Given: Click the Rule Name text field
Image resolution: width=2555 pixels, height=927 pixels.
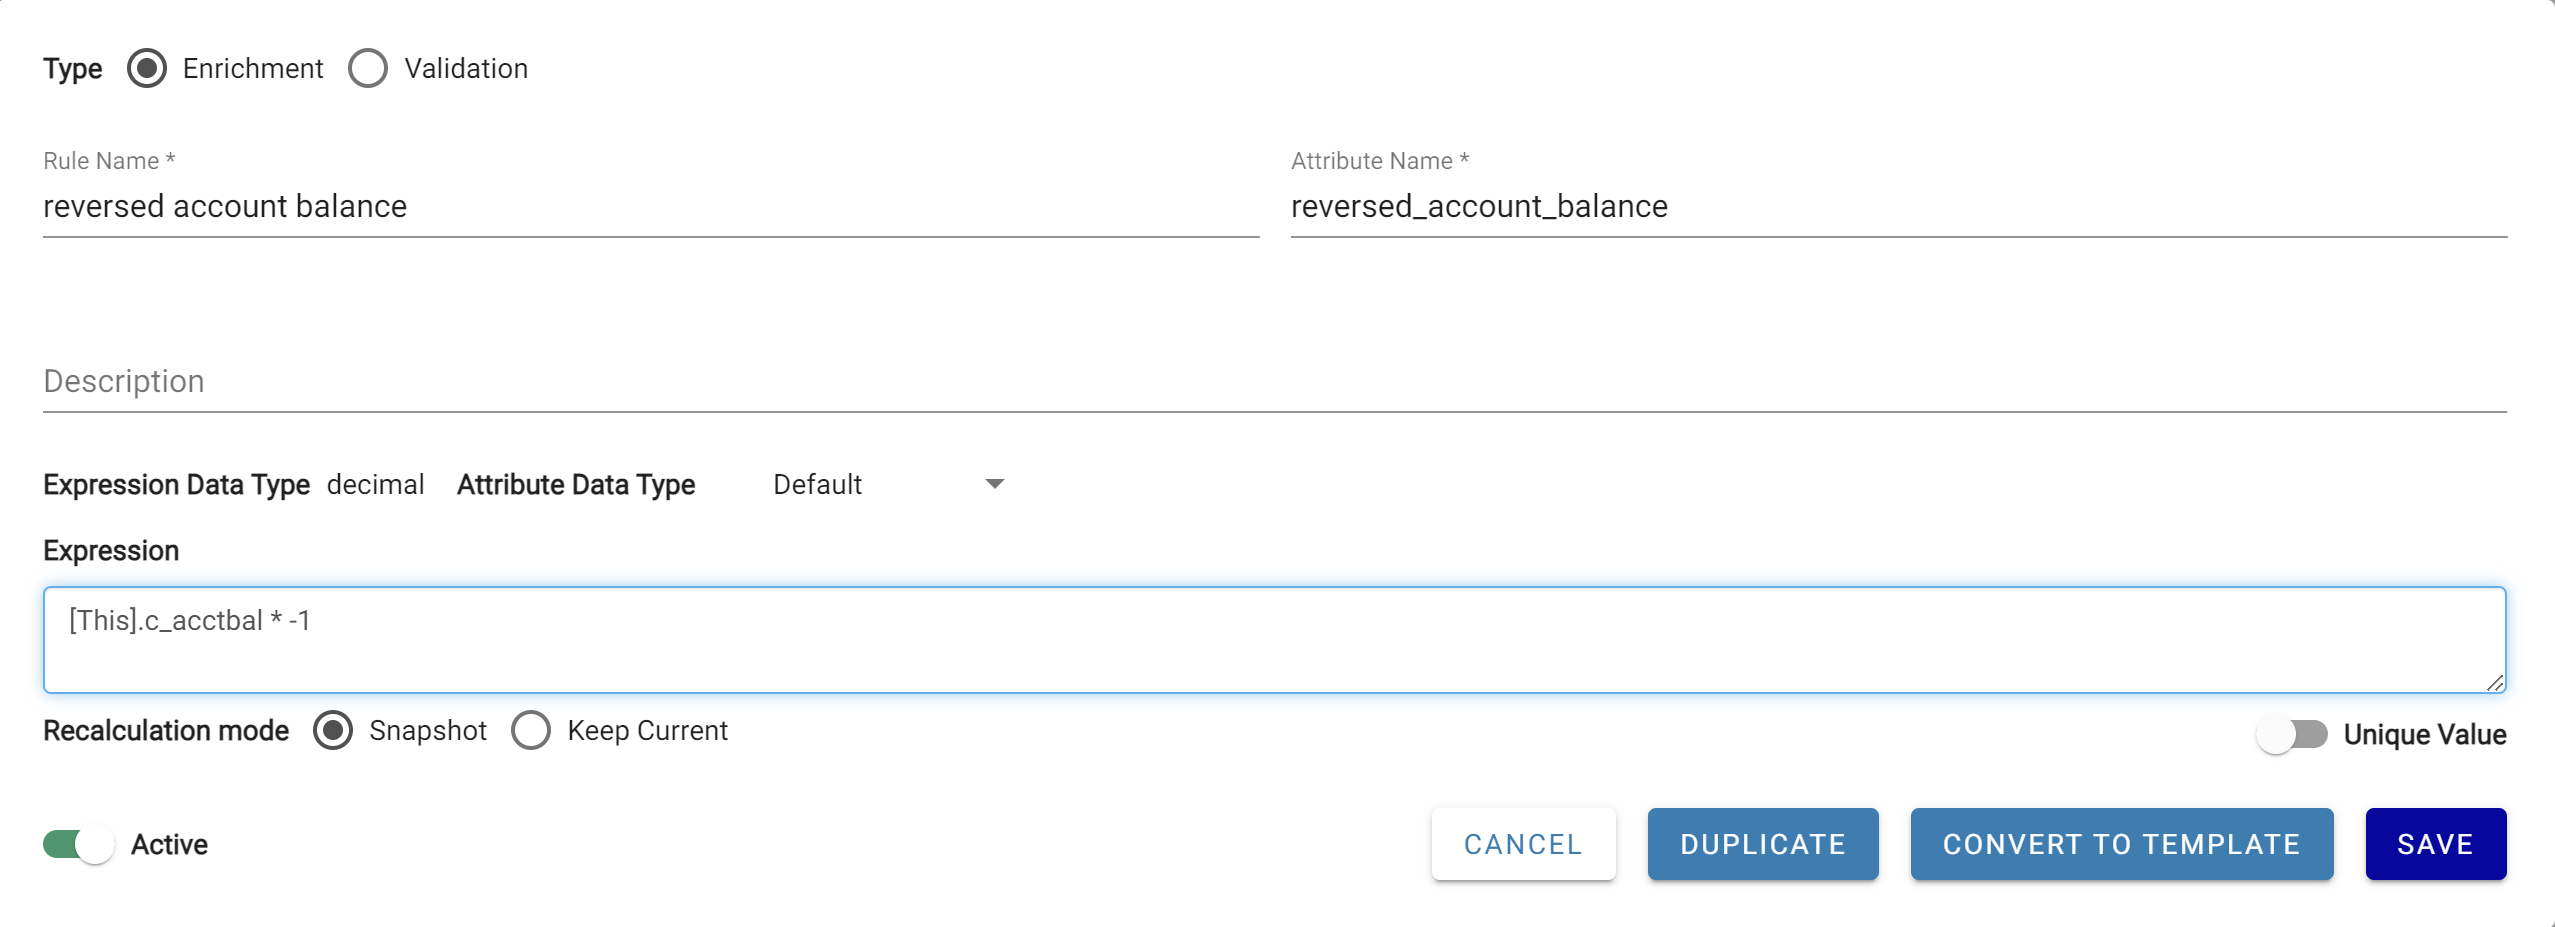Looking at the screenshot, I should click(651, 207).
